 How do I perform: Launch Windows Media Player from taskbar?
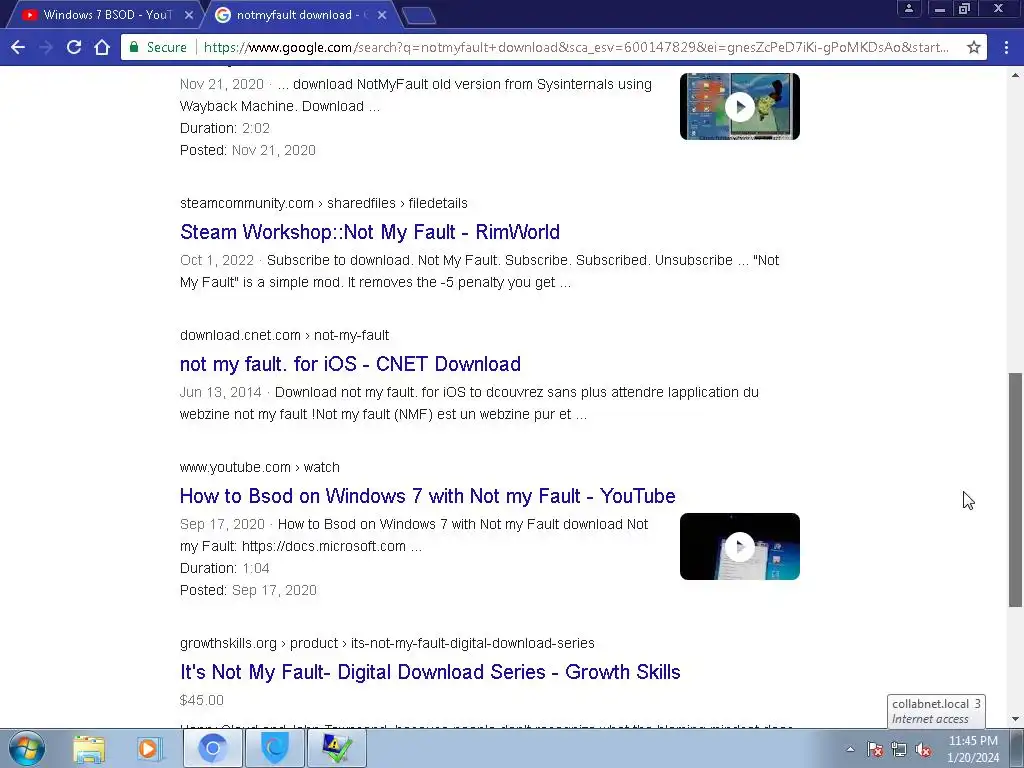(150, 748)
